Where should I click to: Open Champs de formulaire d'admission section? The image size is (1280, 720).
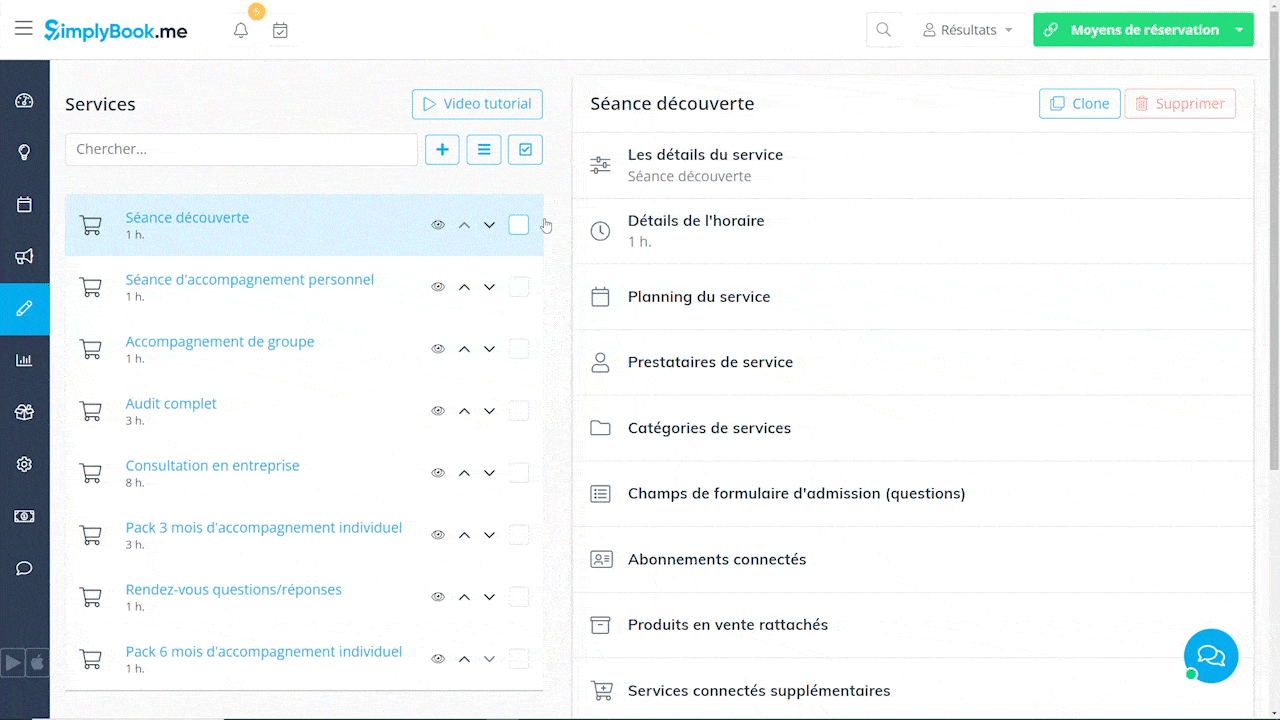click(x=912, y=494)
